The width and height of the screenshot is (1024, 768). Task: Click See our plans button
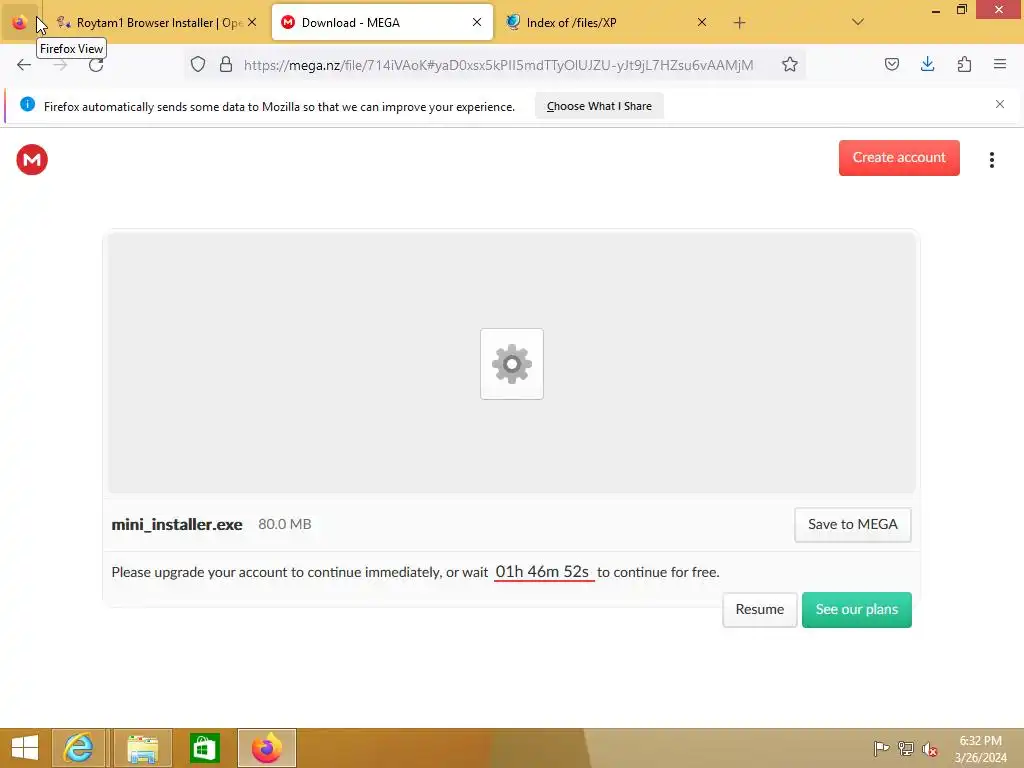[x=856, y=609]
